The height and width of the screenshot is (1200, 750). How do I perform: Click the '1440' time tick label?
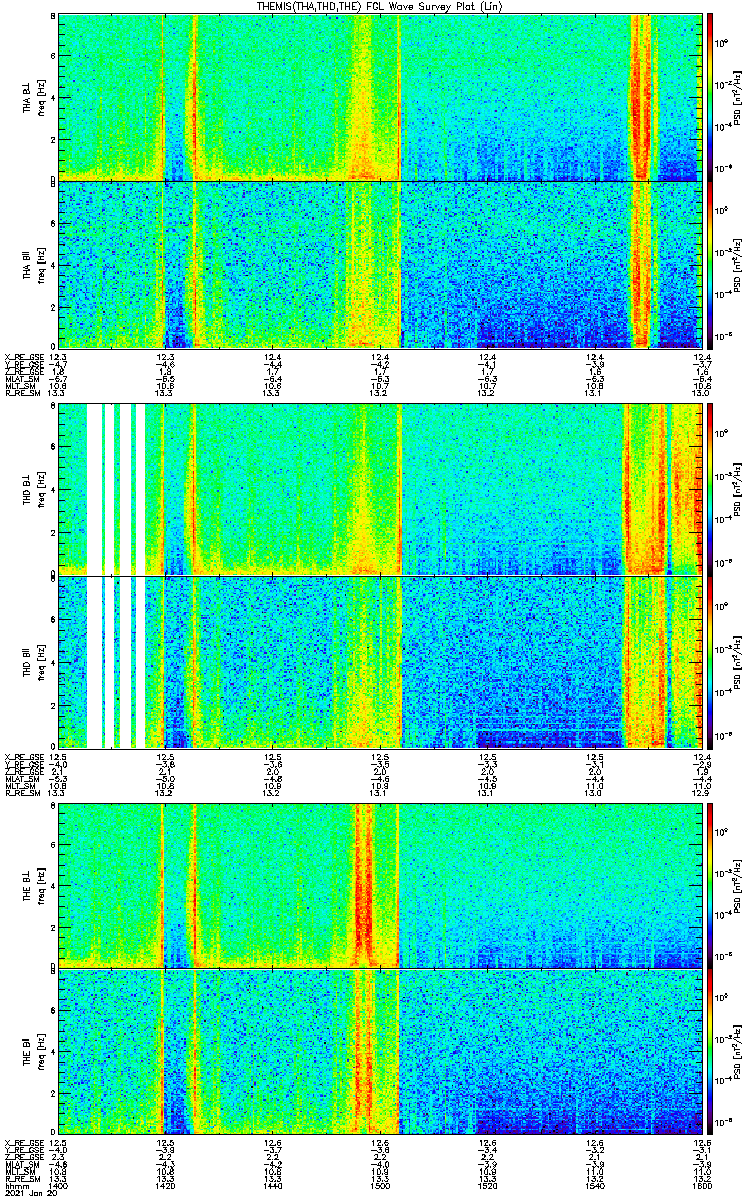pyautogui.click(x=272, y=1185)
